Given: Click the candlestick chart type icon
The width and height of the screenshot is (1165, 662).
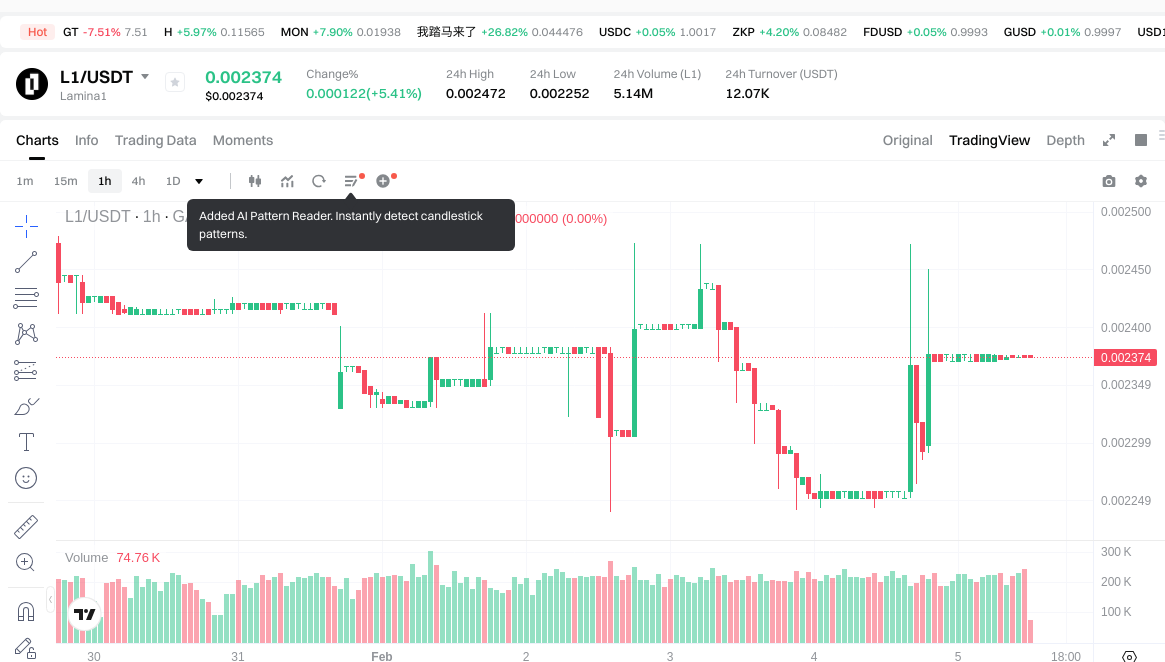Looking at the screenshot, I should click(x=254, y=181).
